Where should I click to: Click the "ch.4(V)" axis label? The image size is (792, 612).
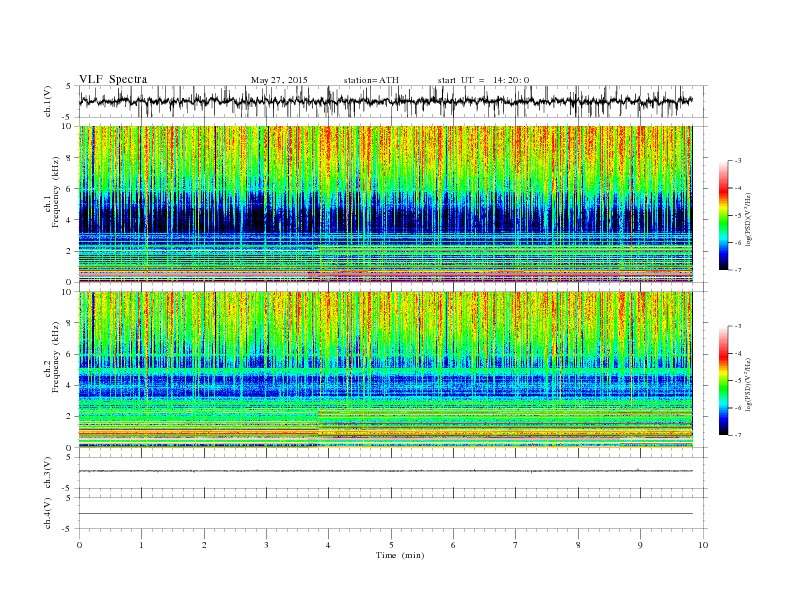point(48,513)
